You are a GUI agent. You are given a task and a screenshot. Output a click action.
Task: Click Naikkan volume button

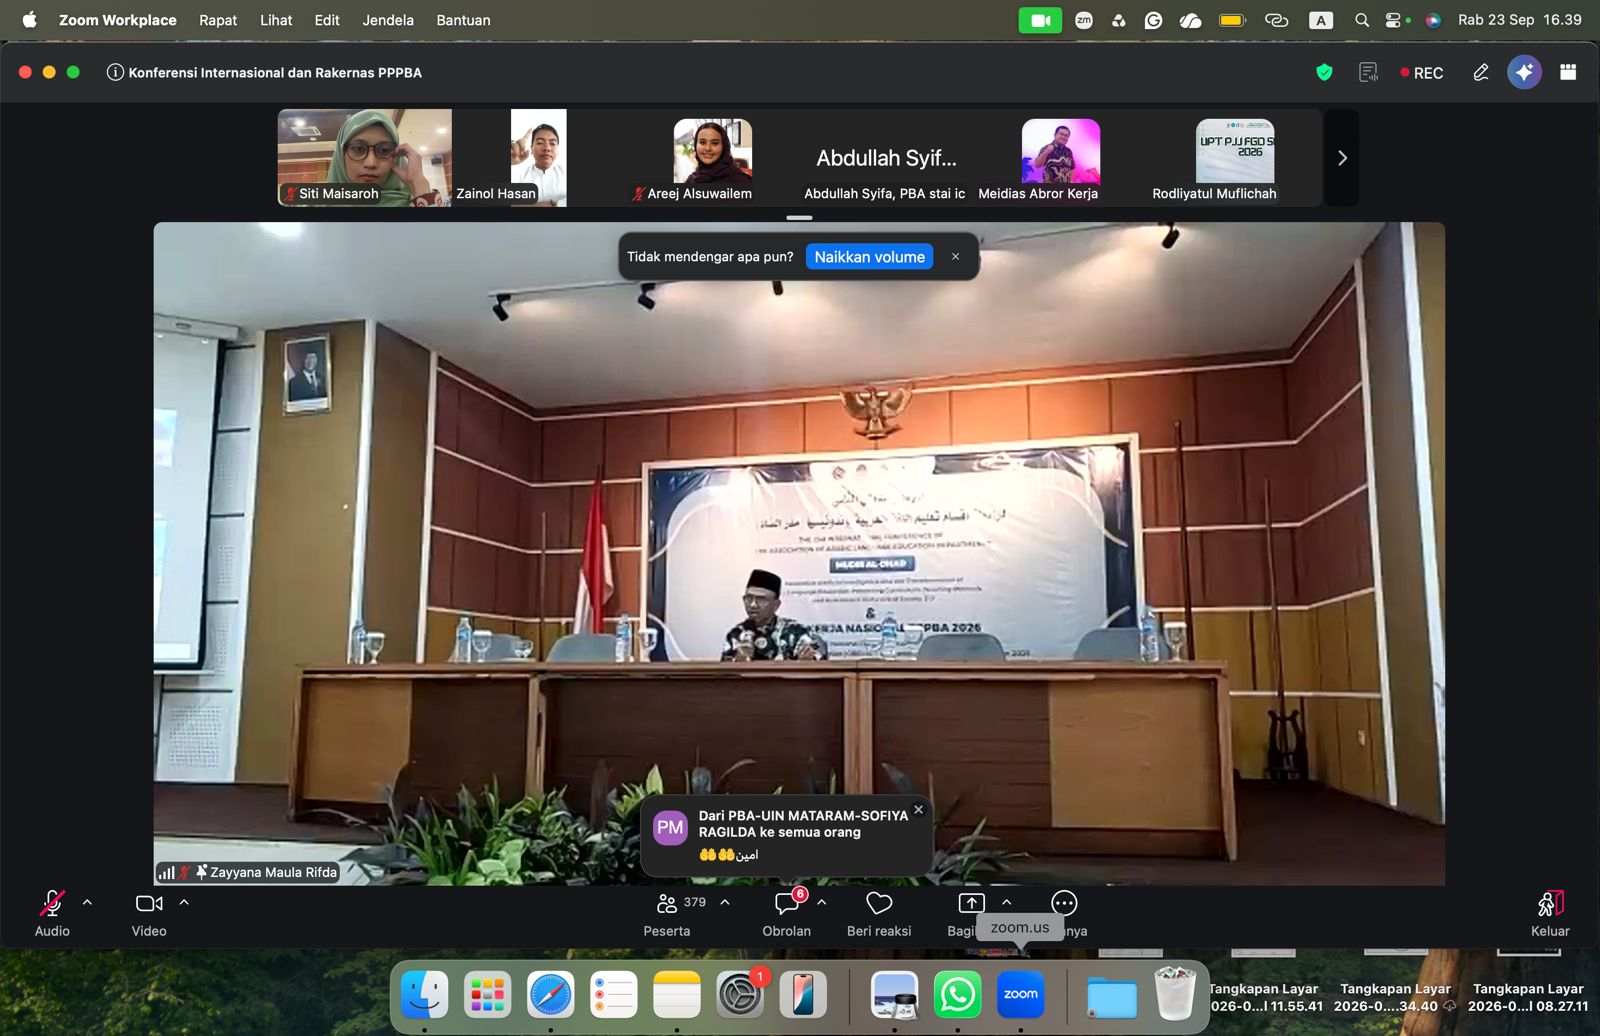pos(869,257)
